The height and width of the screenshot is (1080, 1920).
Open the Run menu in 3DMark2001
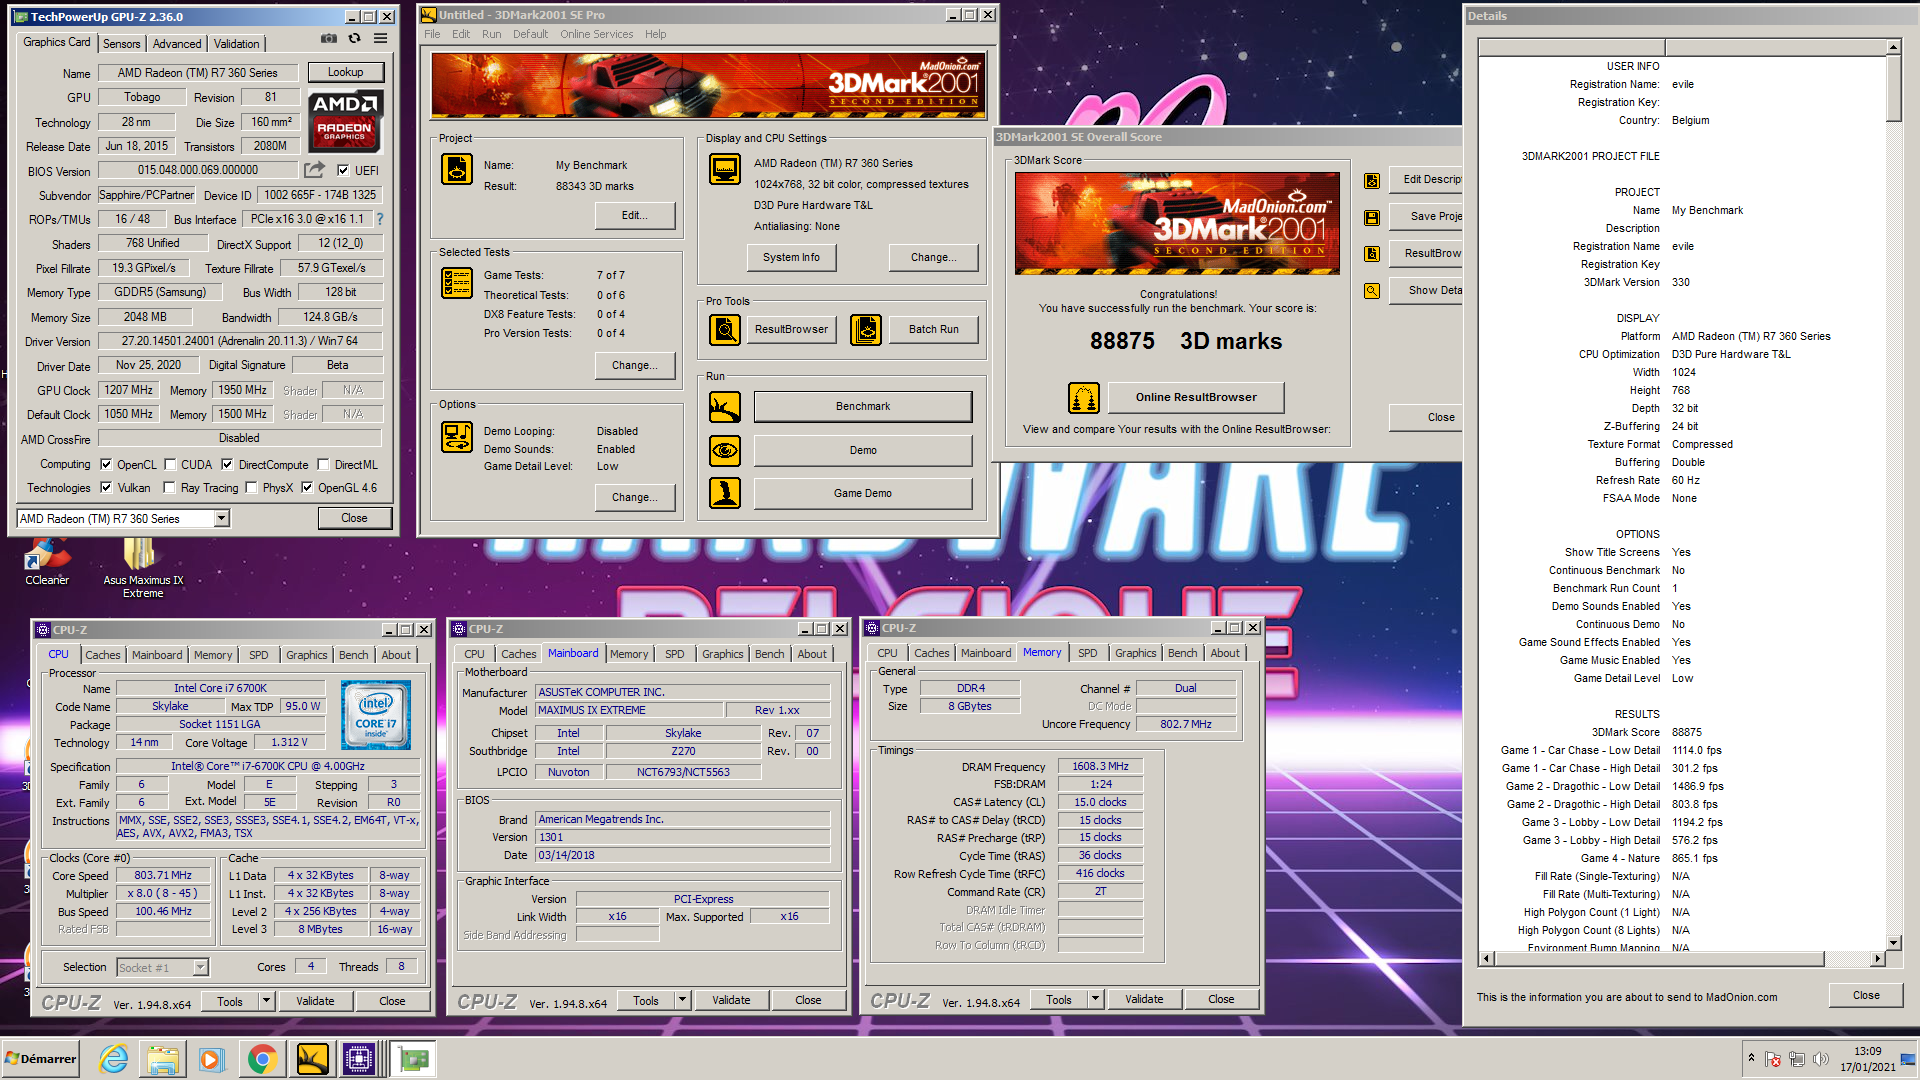pyautogui.click(x=491, y=34)
